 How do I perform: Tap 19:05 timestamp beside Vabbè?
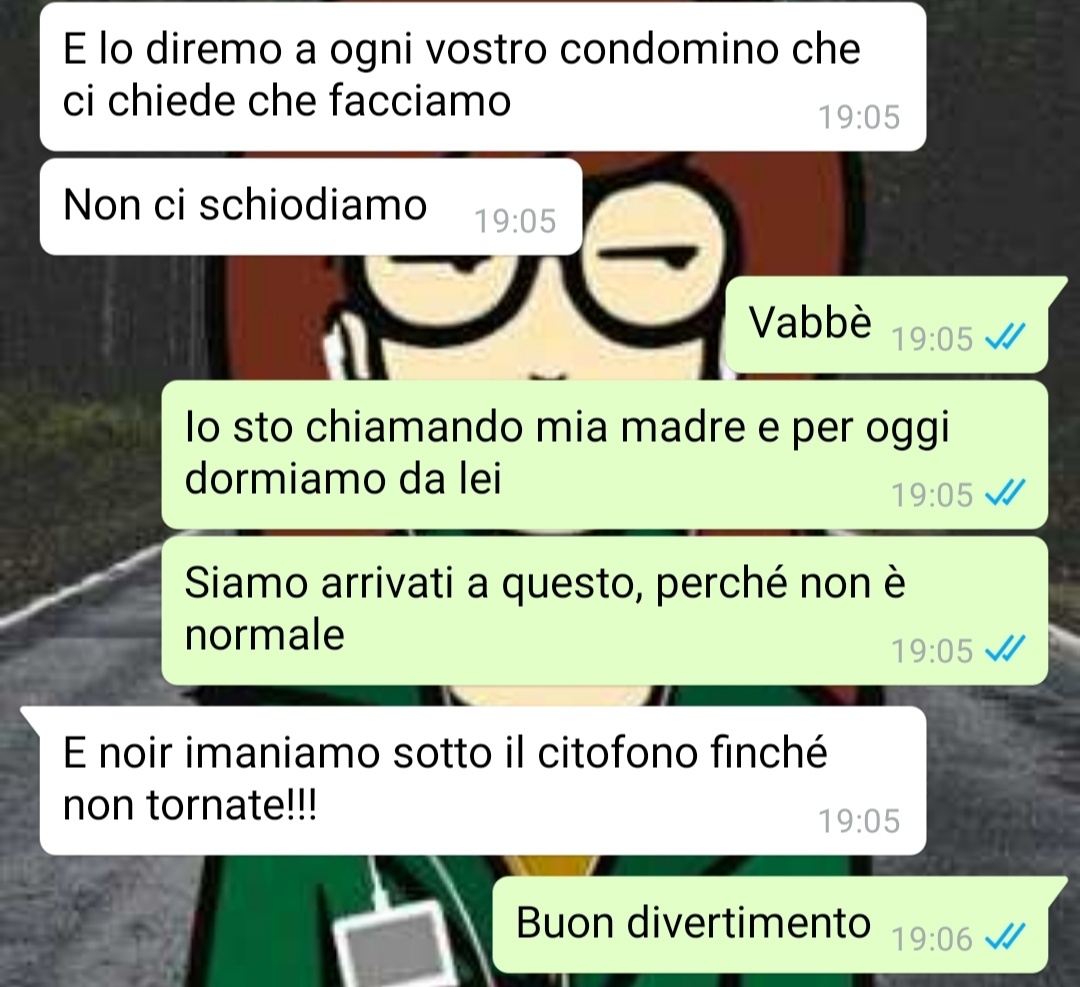[x=932, y=339]
